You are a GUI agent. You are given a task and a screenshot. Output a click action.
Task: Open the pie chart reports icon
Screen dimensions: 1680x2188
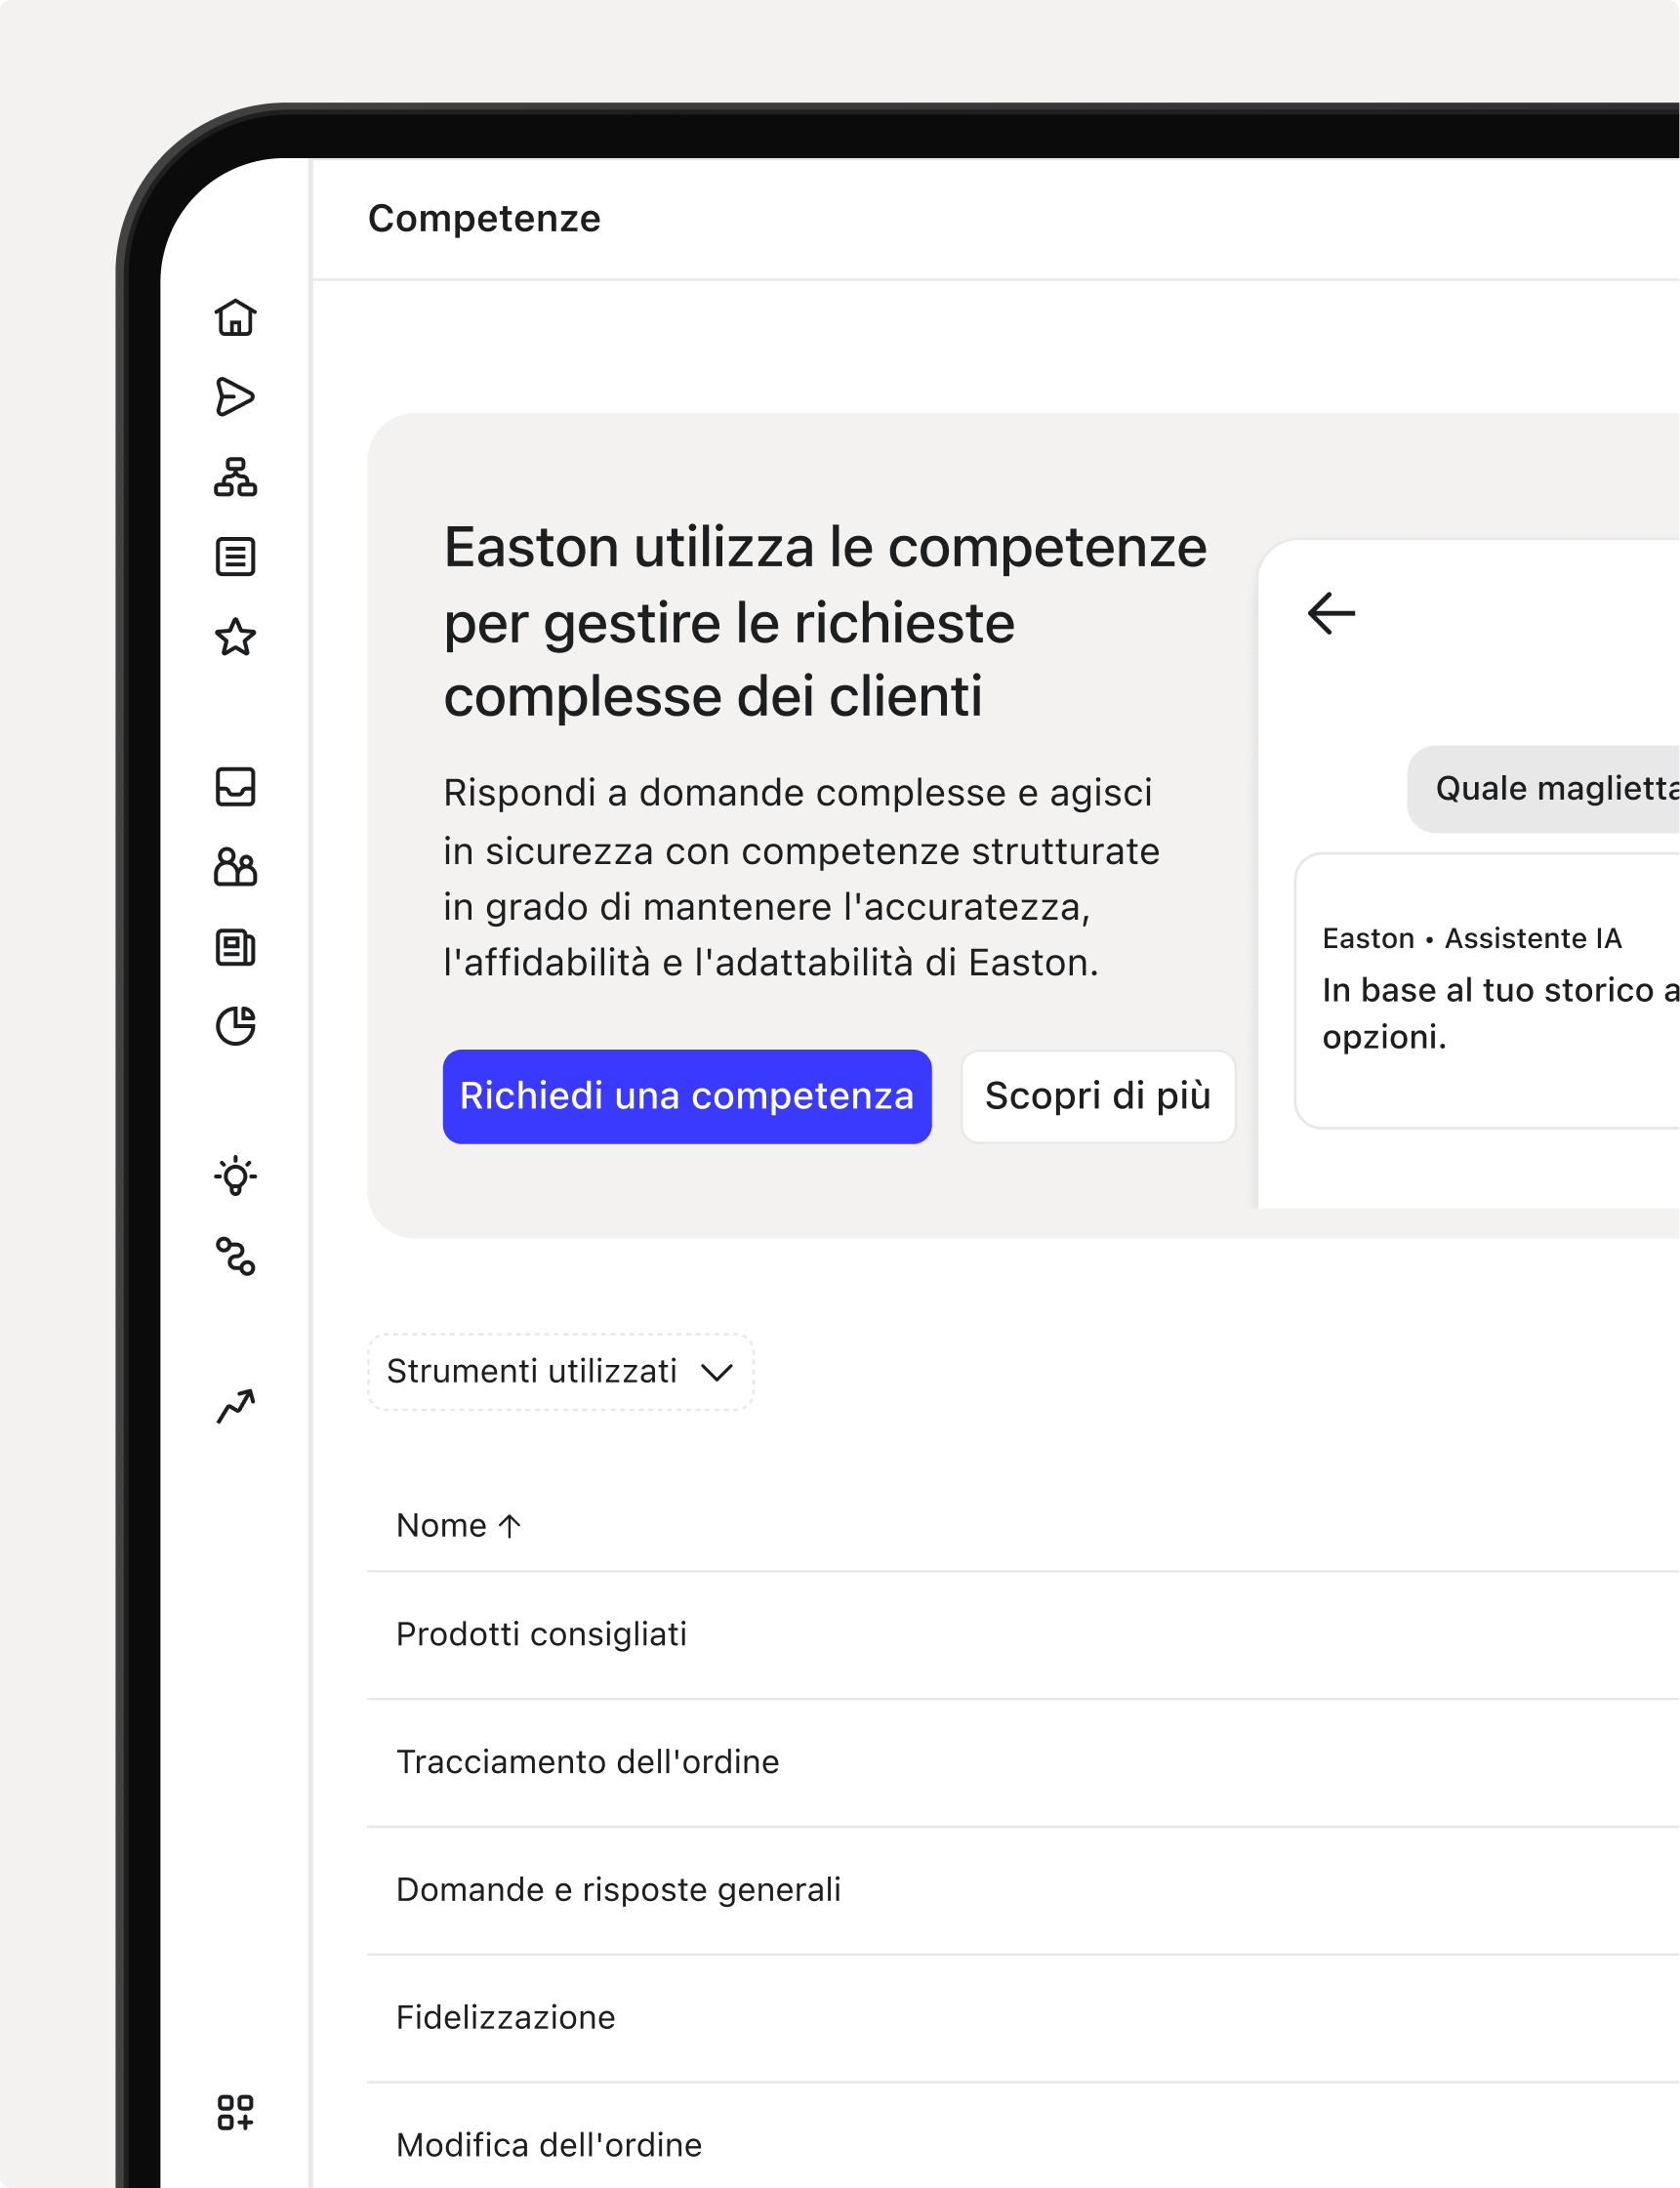(x=235, y=1026)
